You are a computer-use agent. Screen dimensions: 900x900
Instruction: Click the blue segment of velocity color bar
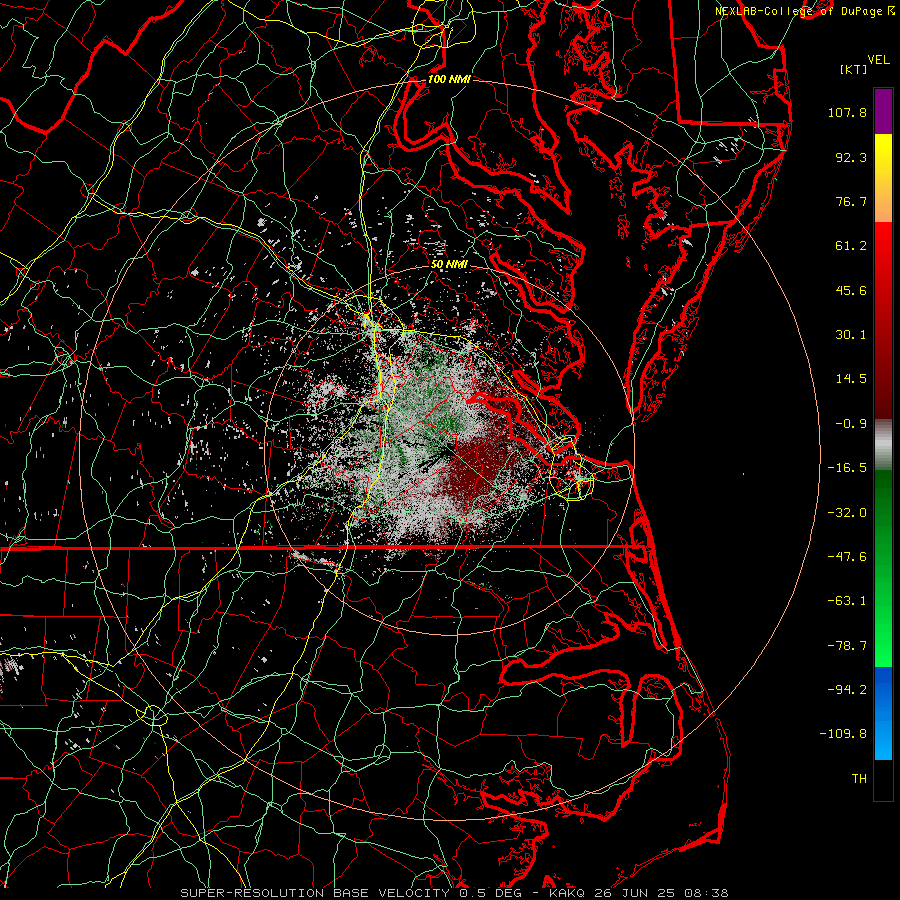pyautogui.click(x=883, y=713)
